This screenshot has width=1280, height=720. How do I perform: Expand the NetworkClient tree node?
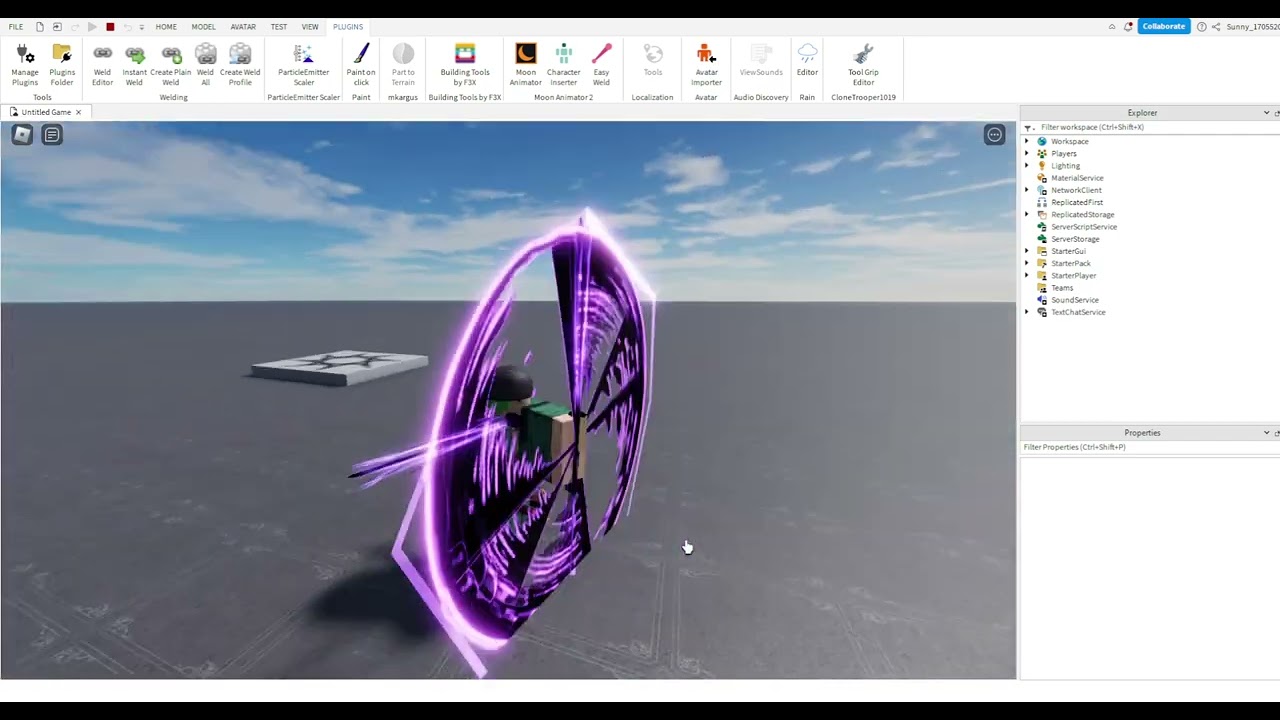[1026, 190]
